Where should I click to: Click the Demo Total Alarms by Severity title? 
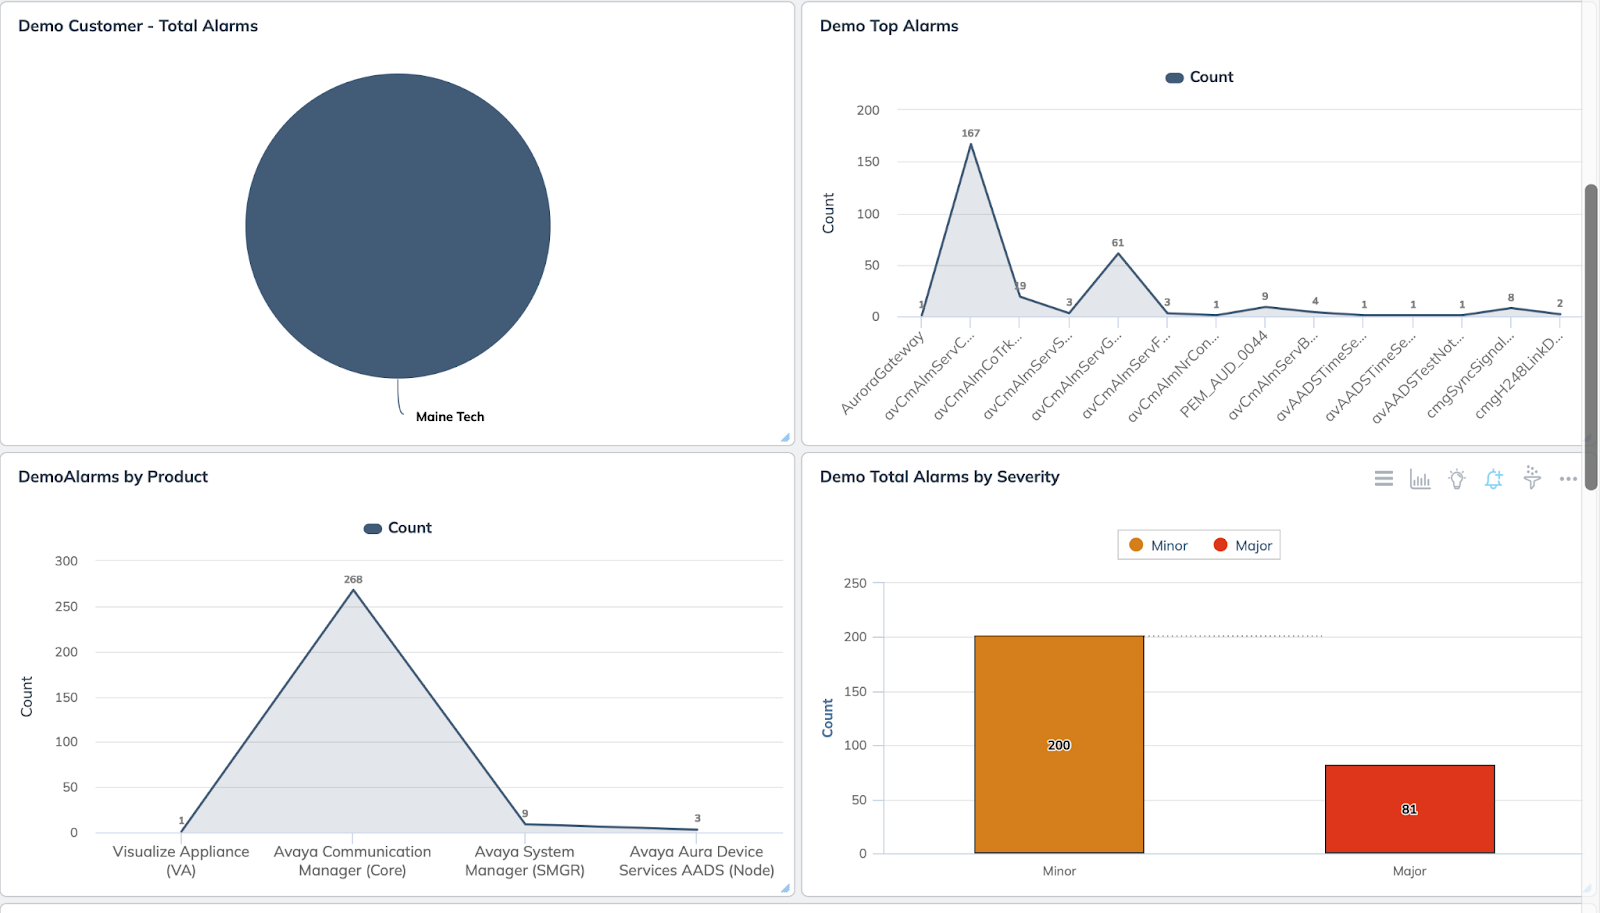(x=939, y=477)
